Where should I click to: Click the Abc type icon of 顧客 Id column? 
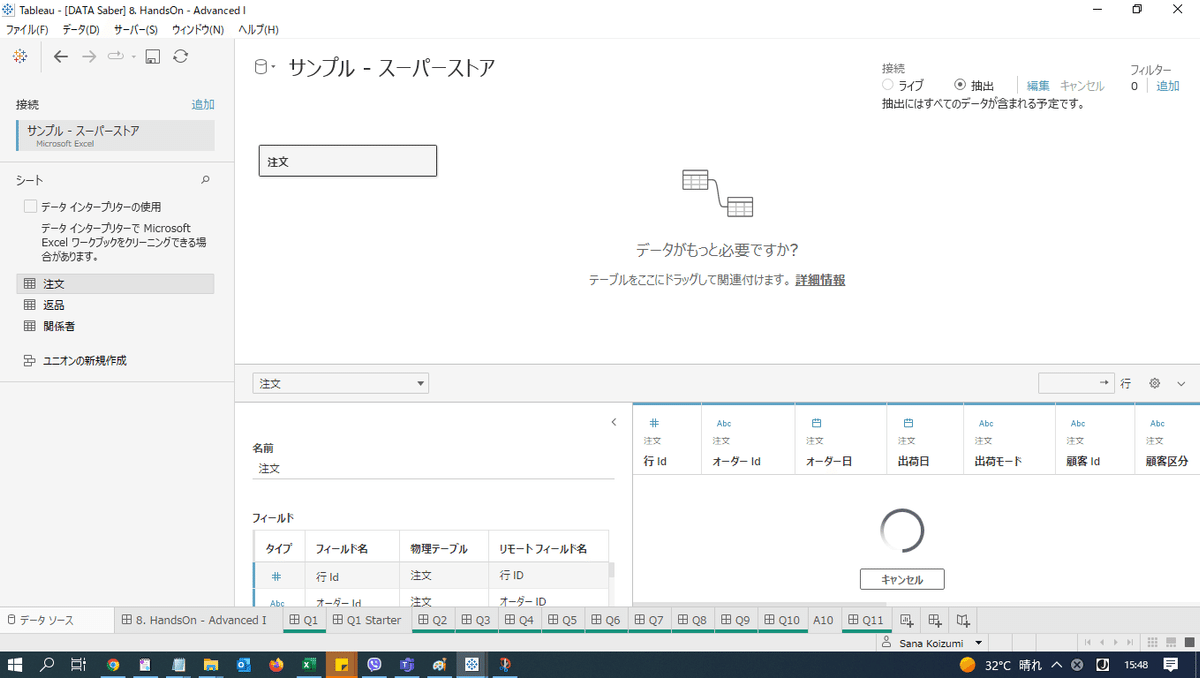point(1078,423)
